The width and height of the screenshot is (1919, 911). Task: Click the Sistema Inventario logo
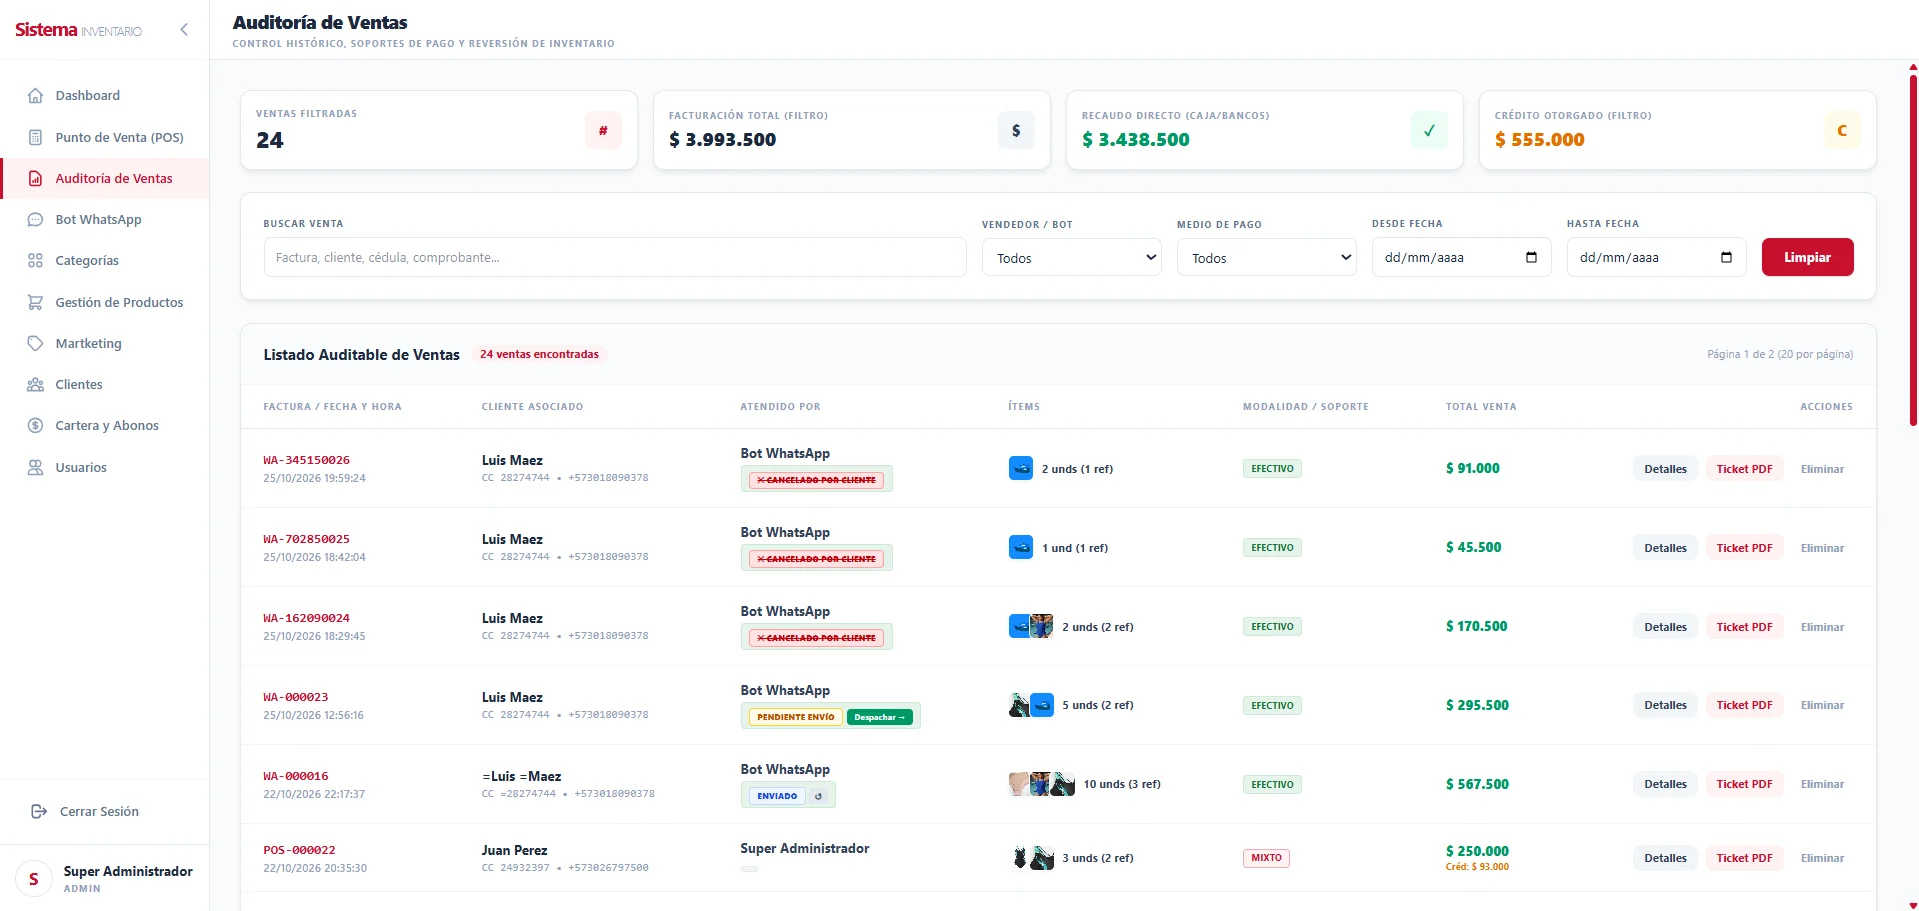pyautogui.click(x=78, y=30)
